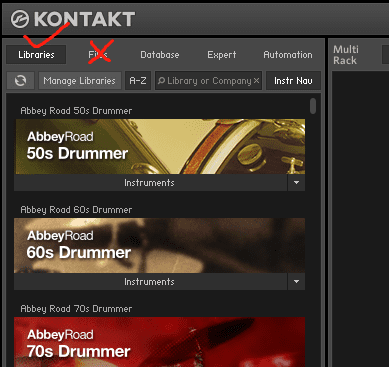
Task: Clear the library search with the X icon
Action: 256,81
